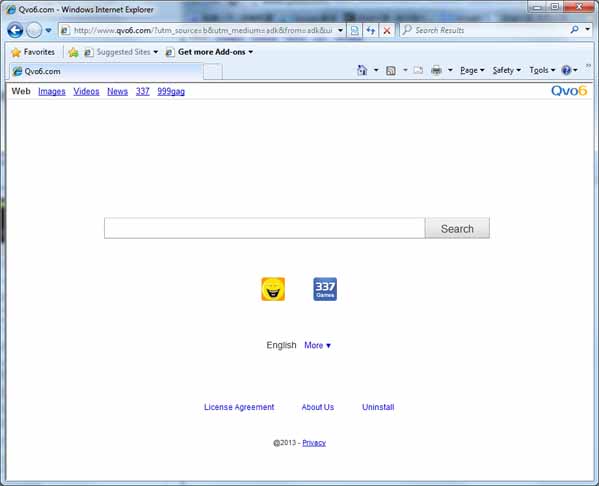Click the Search Results toolbar box

pos(484,30)
